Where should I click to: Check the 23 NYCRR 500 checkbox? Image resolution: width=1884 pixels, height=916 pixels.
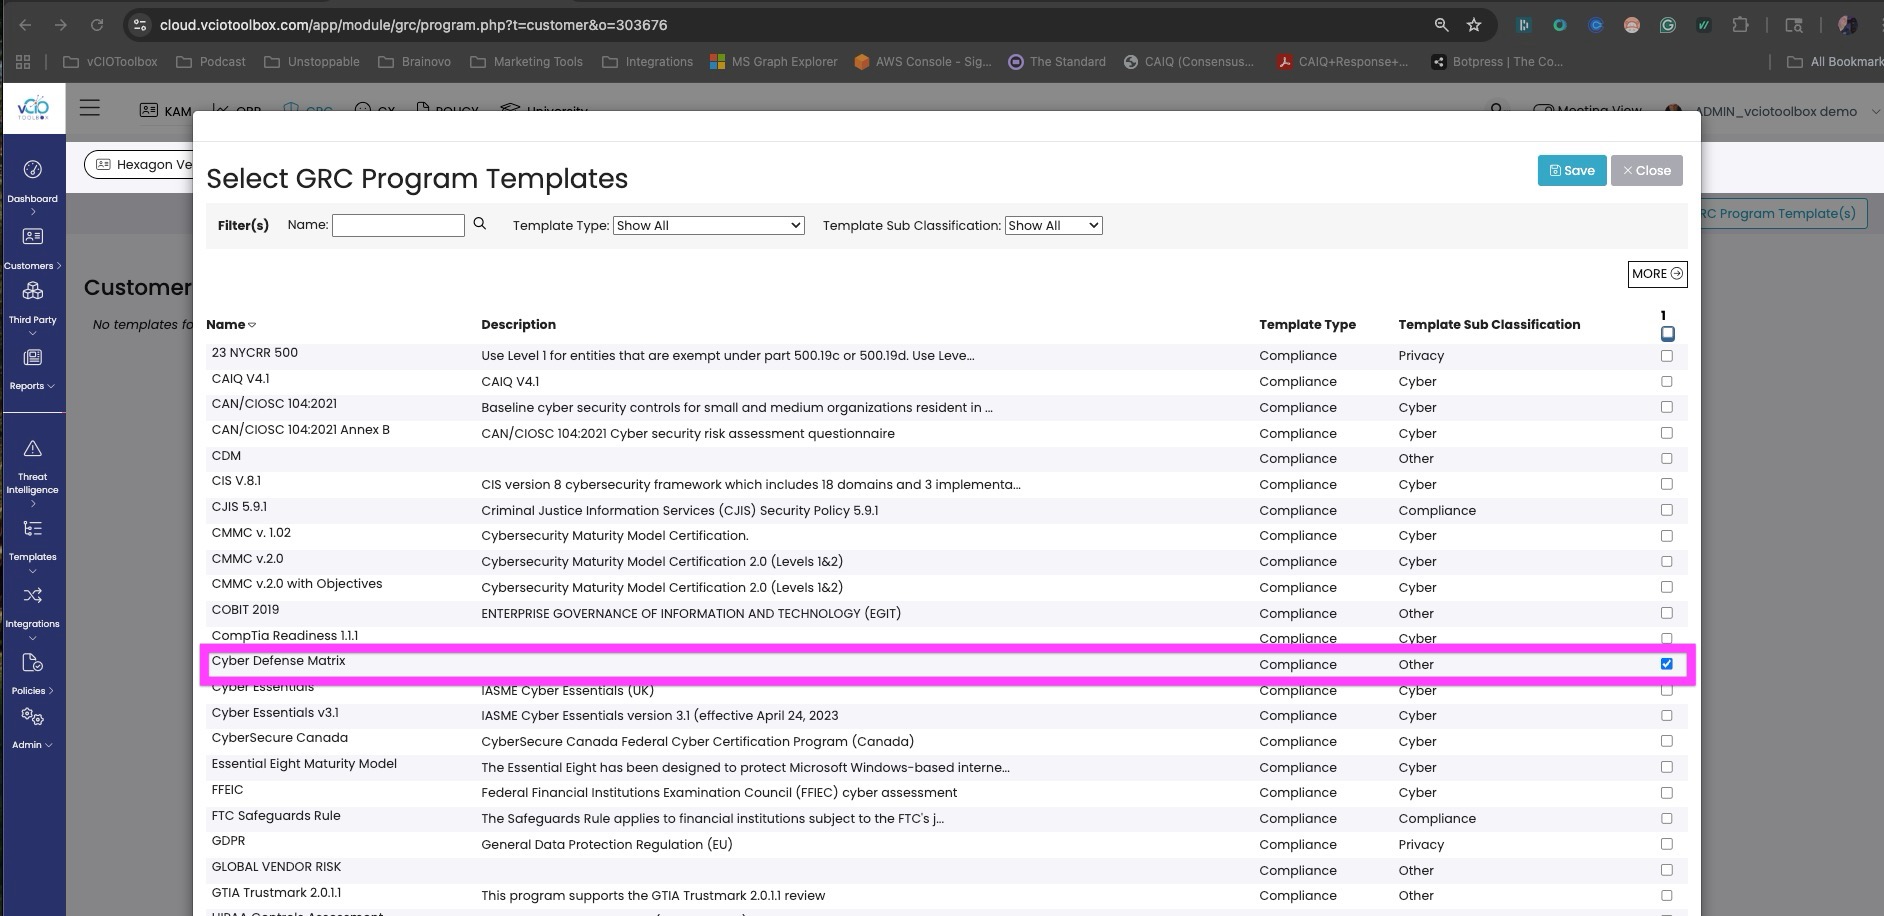click(x=1666, y=355)
